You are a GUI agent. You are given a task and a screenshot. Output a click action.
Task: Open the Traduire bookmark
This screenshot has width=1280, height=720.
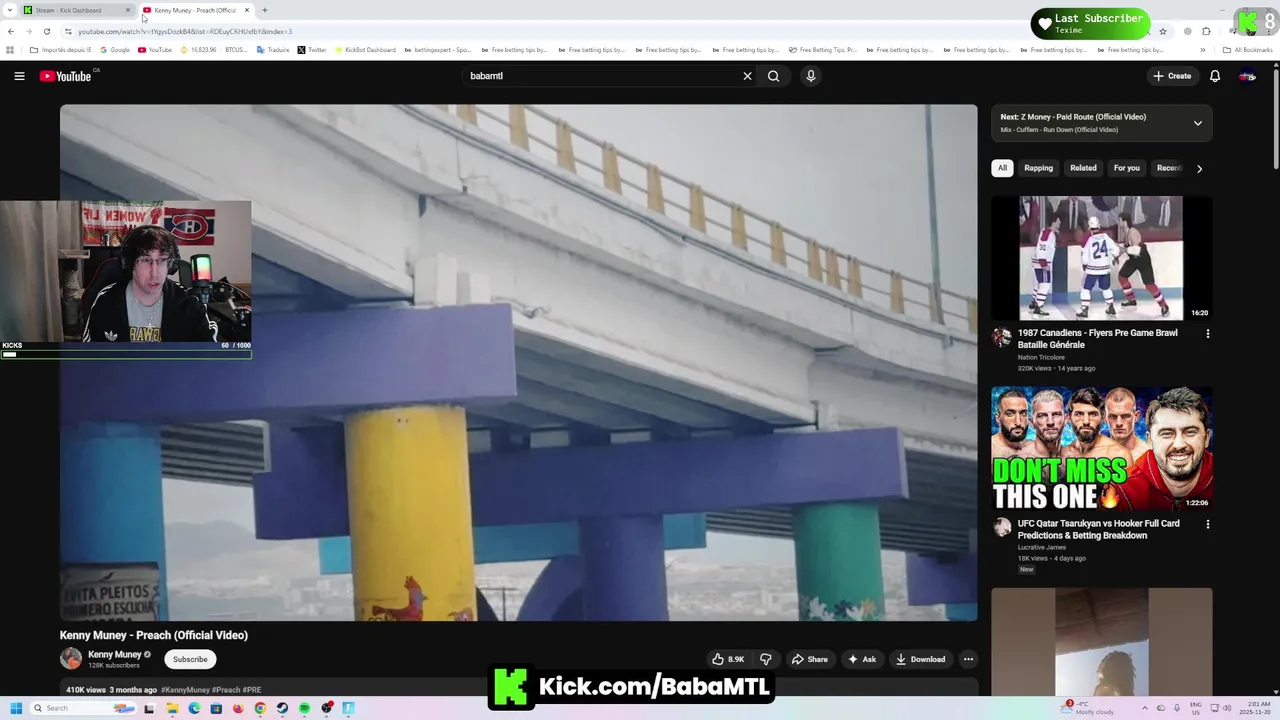272,49
